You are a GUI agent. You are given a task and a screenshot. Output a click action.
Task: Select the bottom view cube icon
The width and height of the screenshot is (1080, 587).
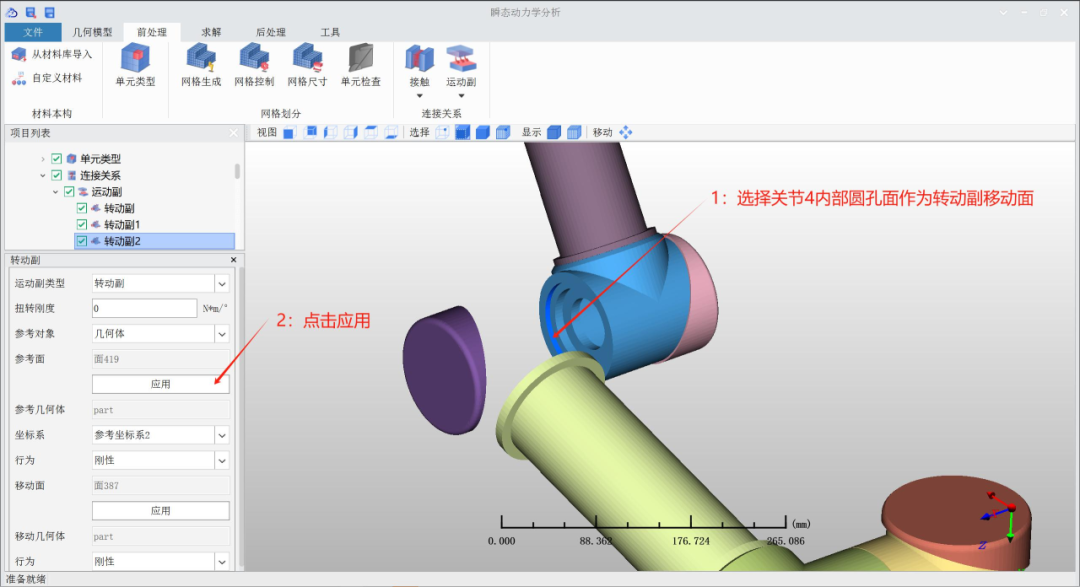391,132
